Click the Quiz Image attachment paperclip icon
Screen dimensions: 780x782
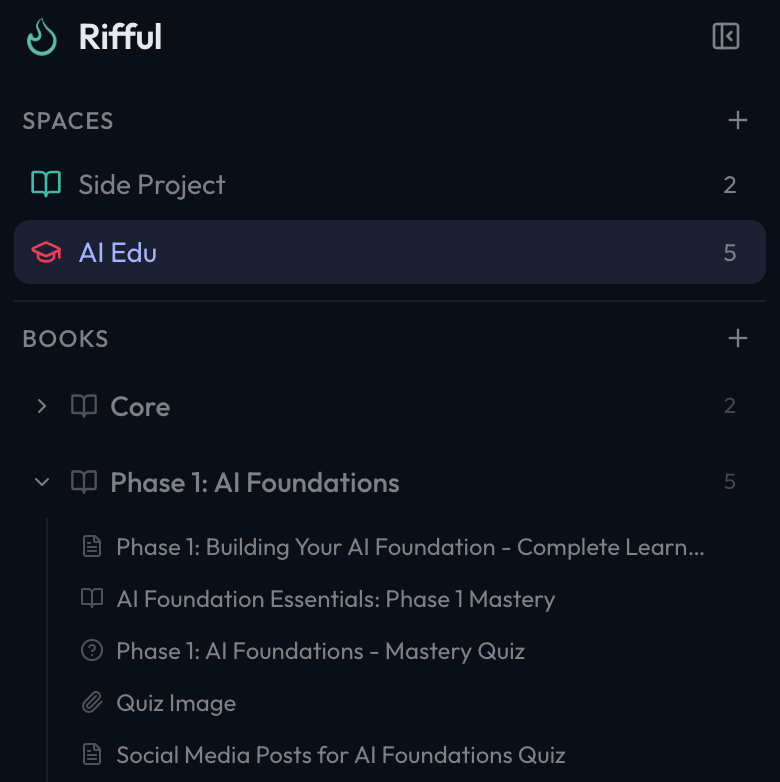[92, 703]
